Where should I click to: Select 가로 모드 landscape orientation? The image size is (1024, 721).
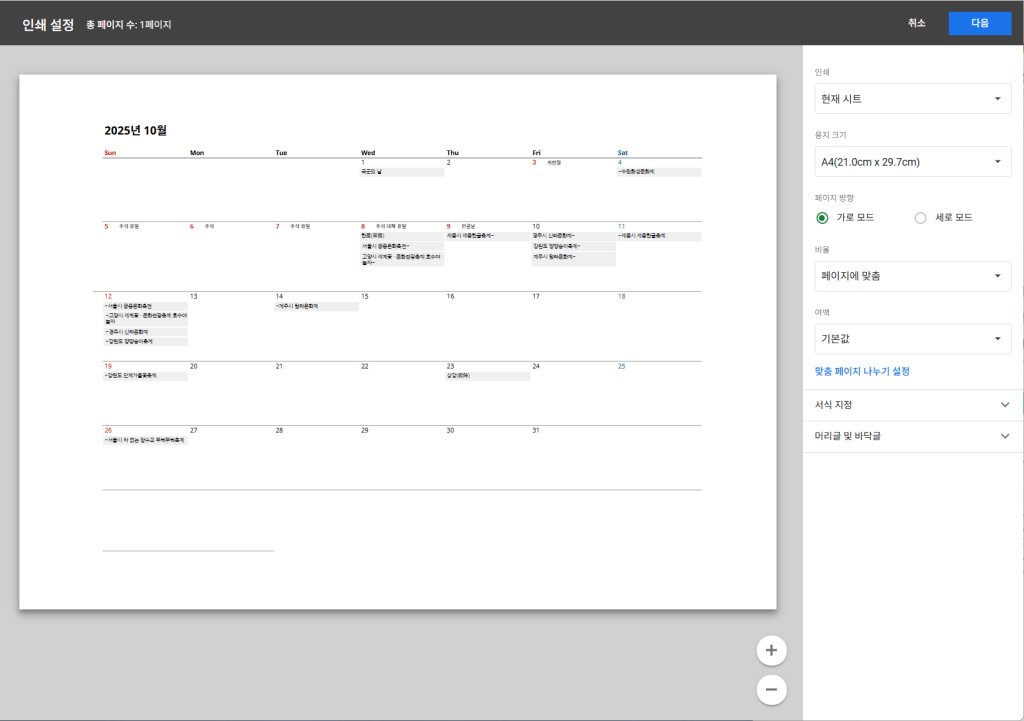pos(823,217)
